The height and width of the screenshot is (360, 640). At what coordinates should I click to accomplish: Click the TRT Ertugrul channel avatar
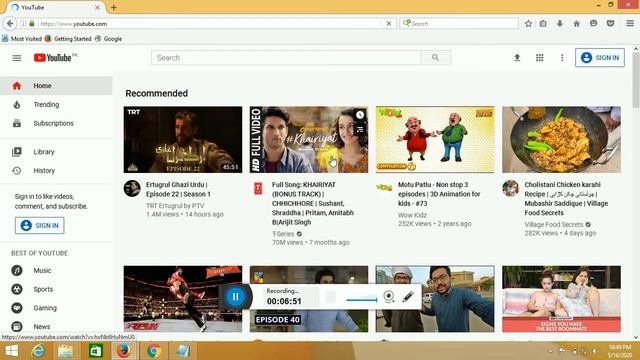tap(132, 189)
